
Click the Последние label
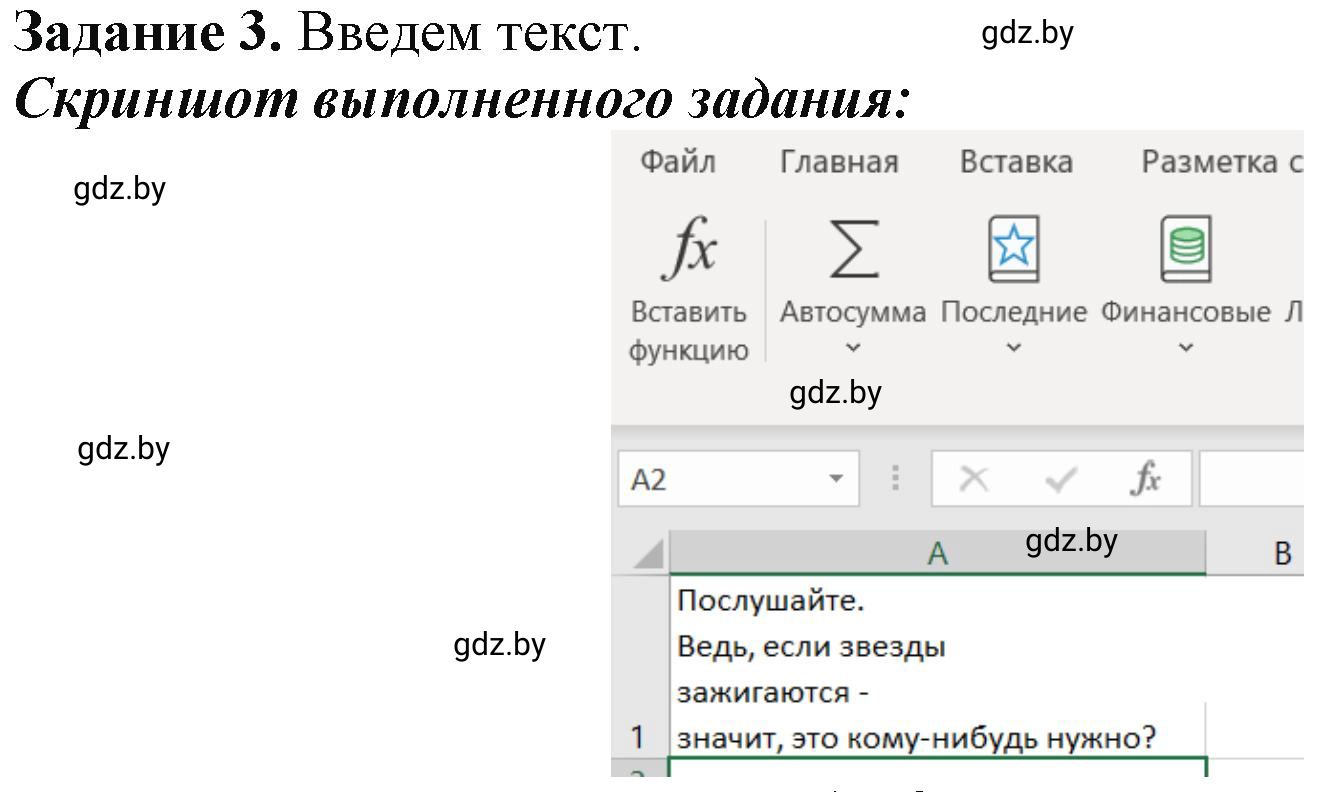tap(1013, 313)
